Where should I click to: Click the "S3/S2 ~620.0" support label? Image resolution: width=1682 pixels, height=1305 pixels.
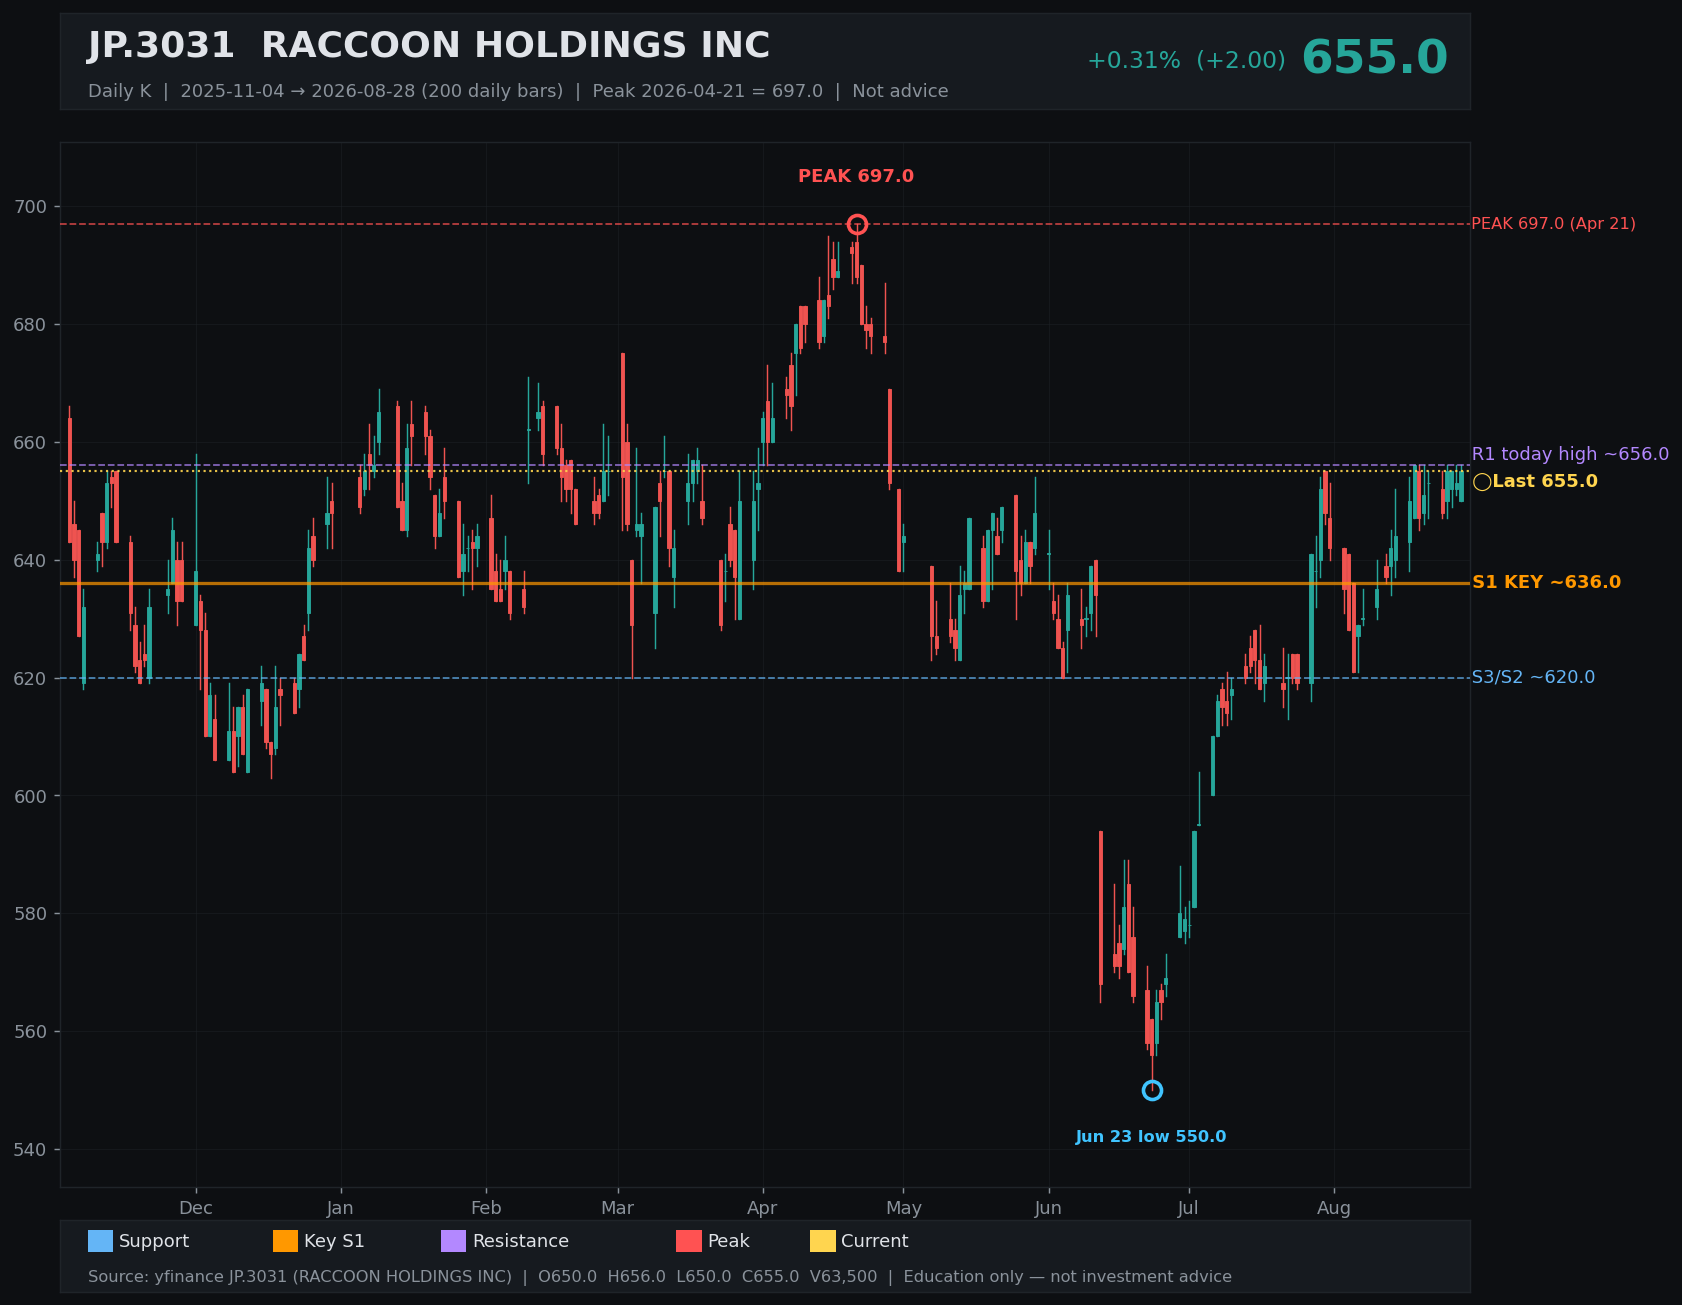1533,677
